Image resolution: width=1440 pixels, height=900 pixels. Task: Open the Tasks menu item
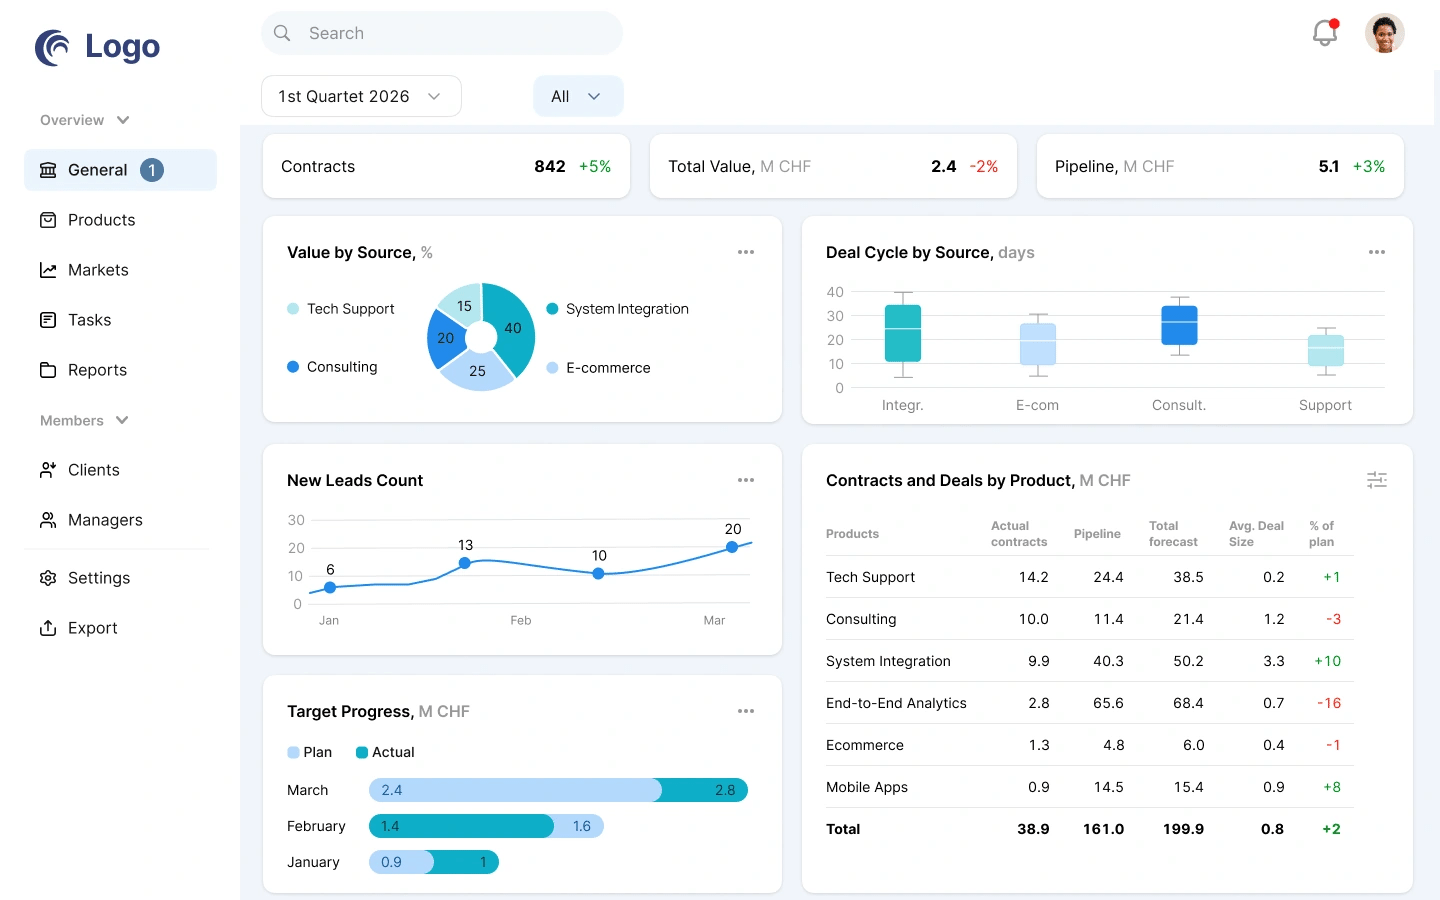point(120,320)
